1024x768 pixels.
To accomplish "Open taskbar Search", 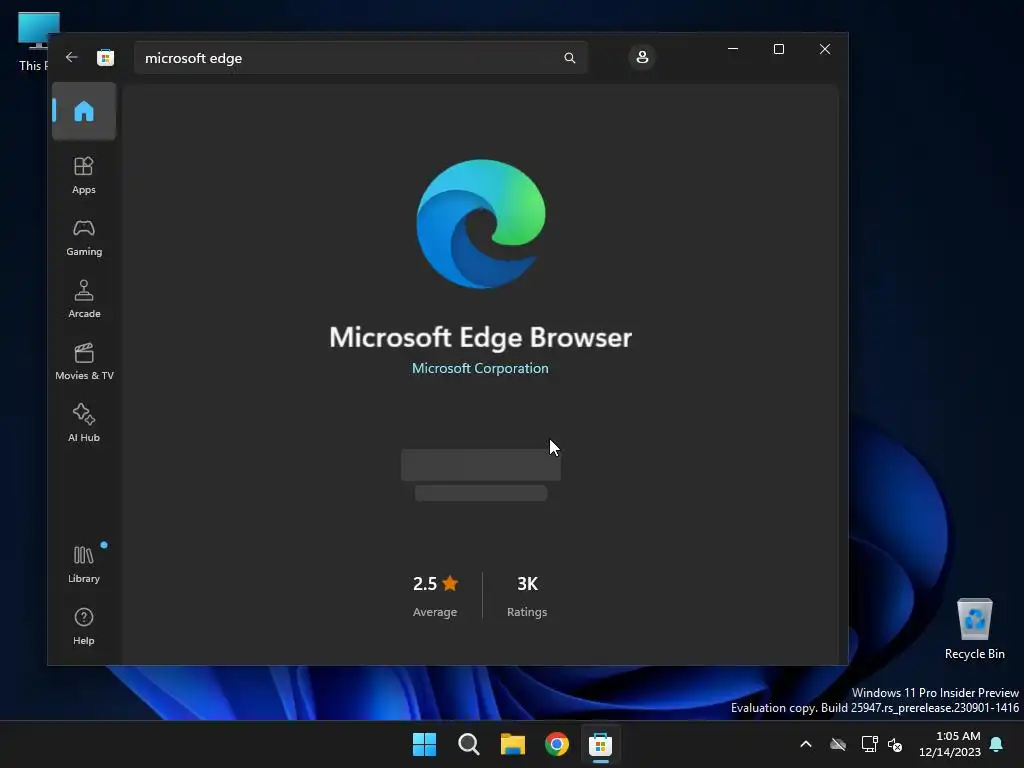I will pos(469,744).
